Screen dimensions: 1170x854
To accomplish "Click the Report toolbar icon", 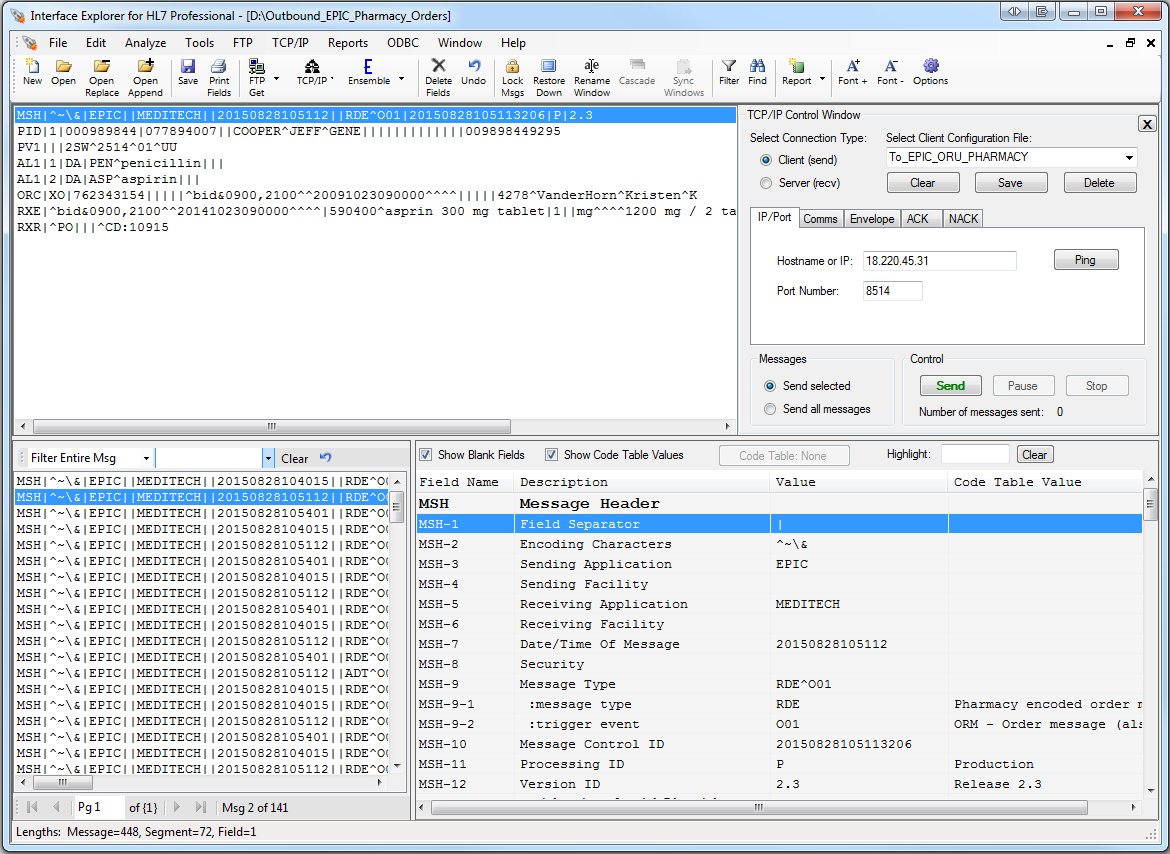I will tap(796, 73).
